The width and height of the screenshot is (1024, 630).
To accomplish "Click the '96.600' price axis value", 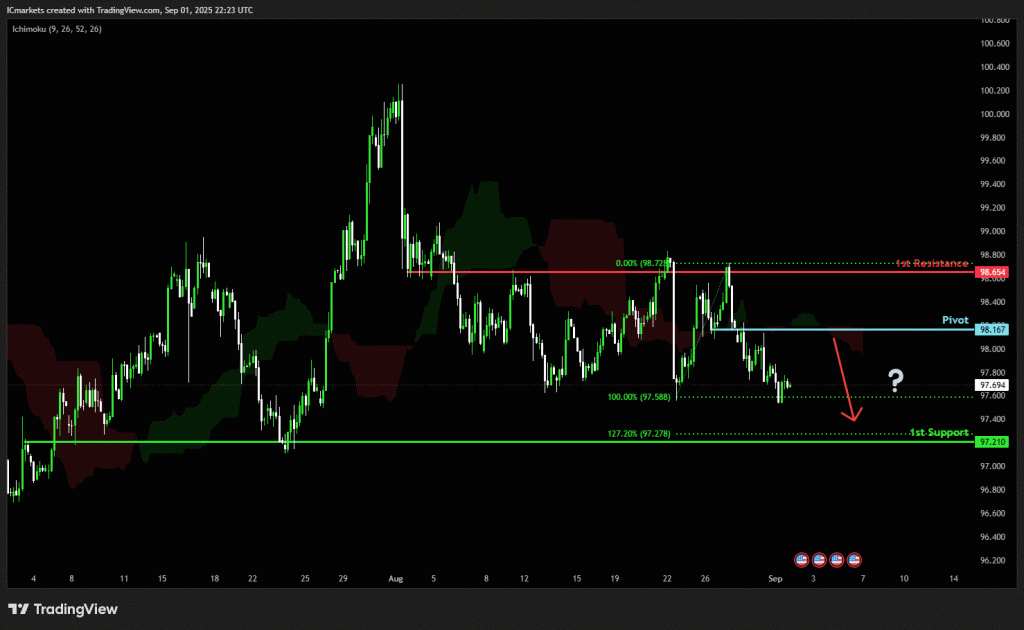I will [995, 514].
